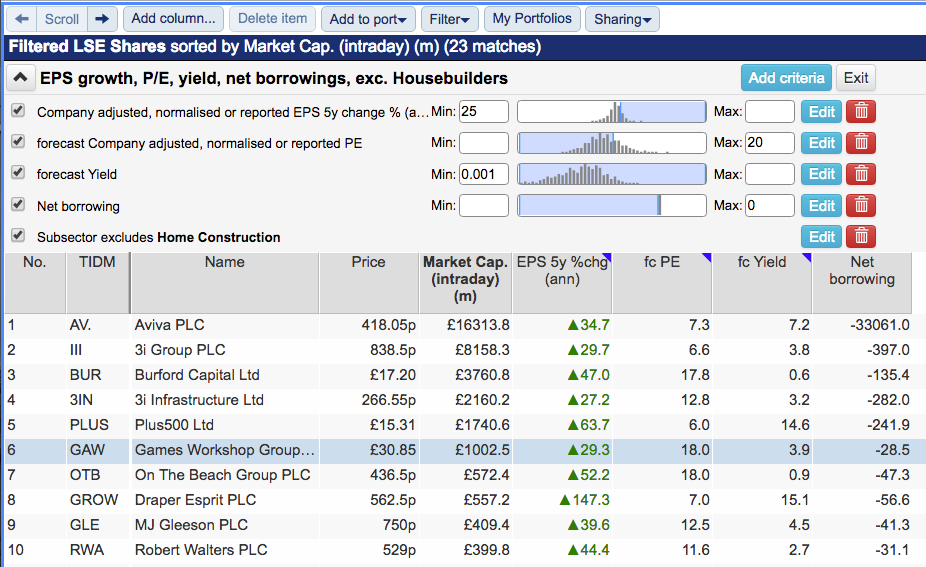The height and width of the screenshot is (567, 926).
Task: Uncheck the forecast PE criterion checkbox
Action: click(x=18, y=141)
